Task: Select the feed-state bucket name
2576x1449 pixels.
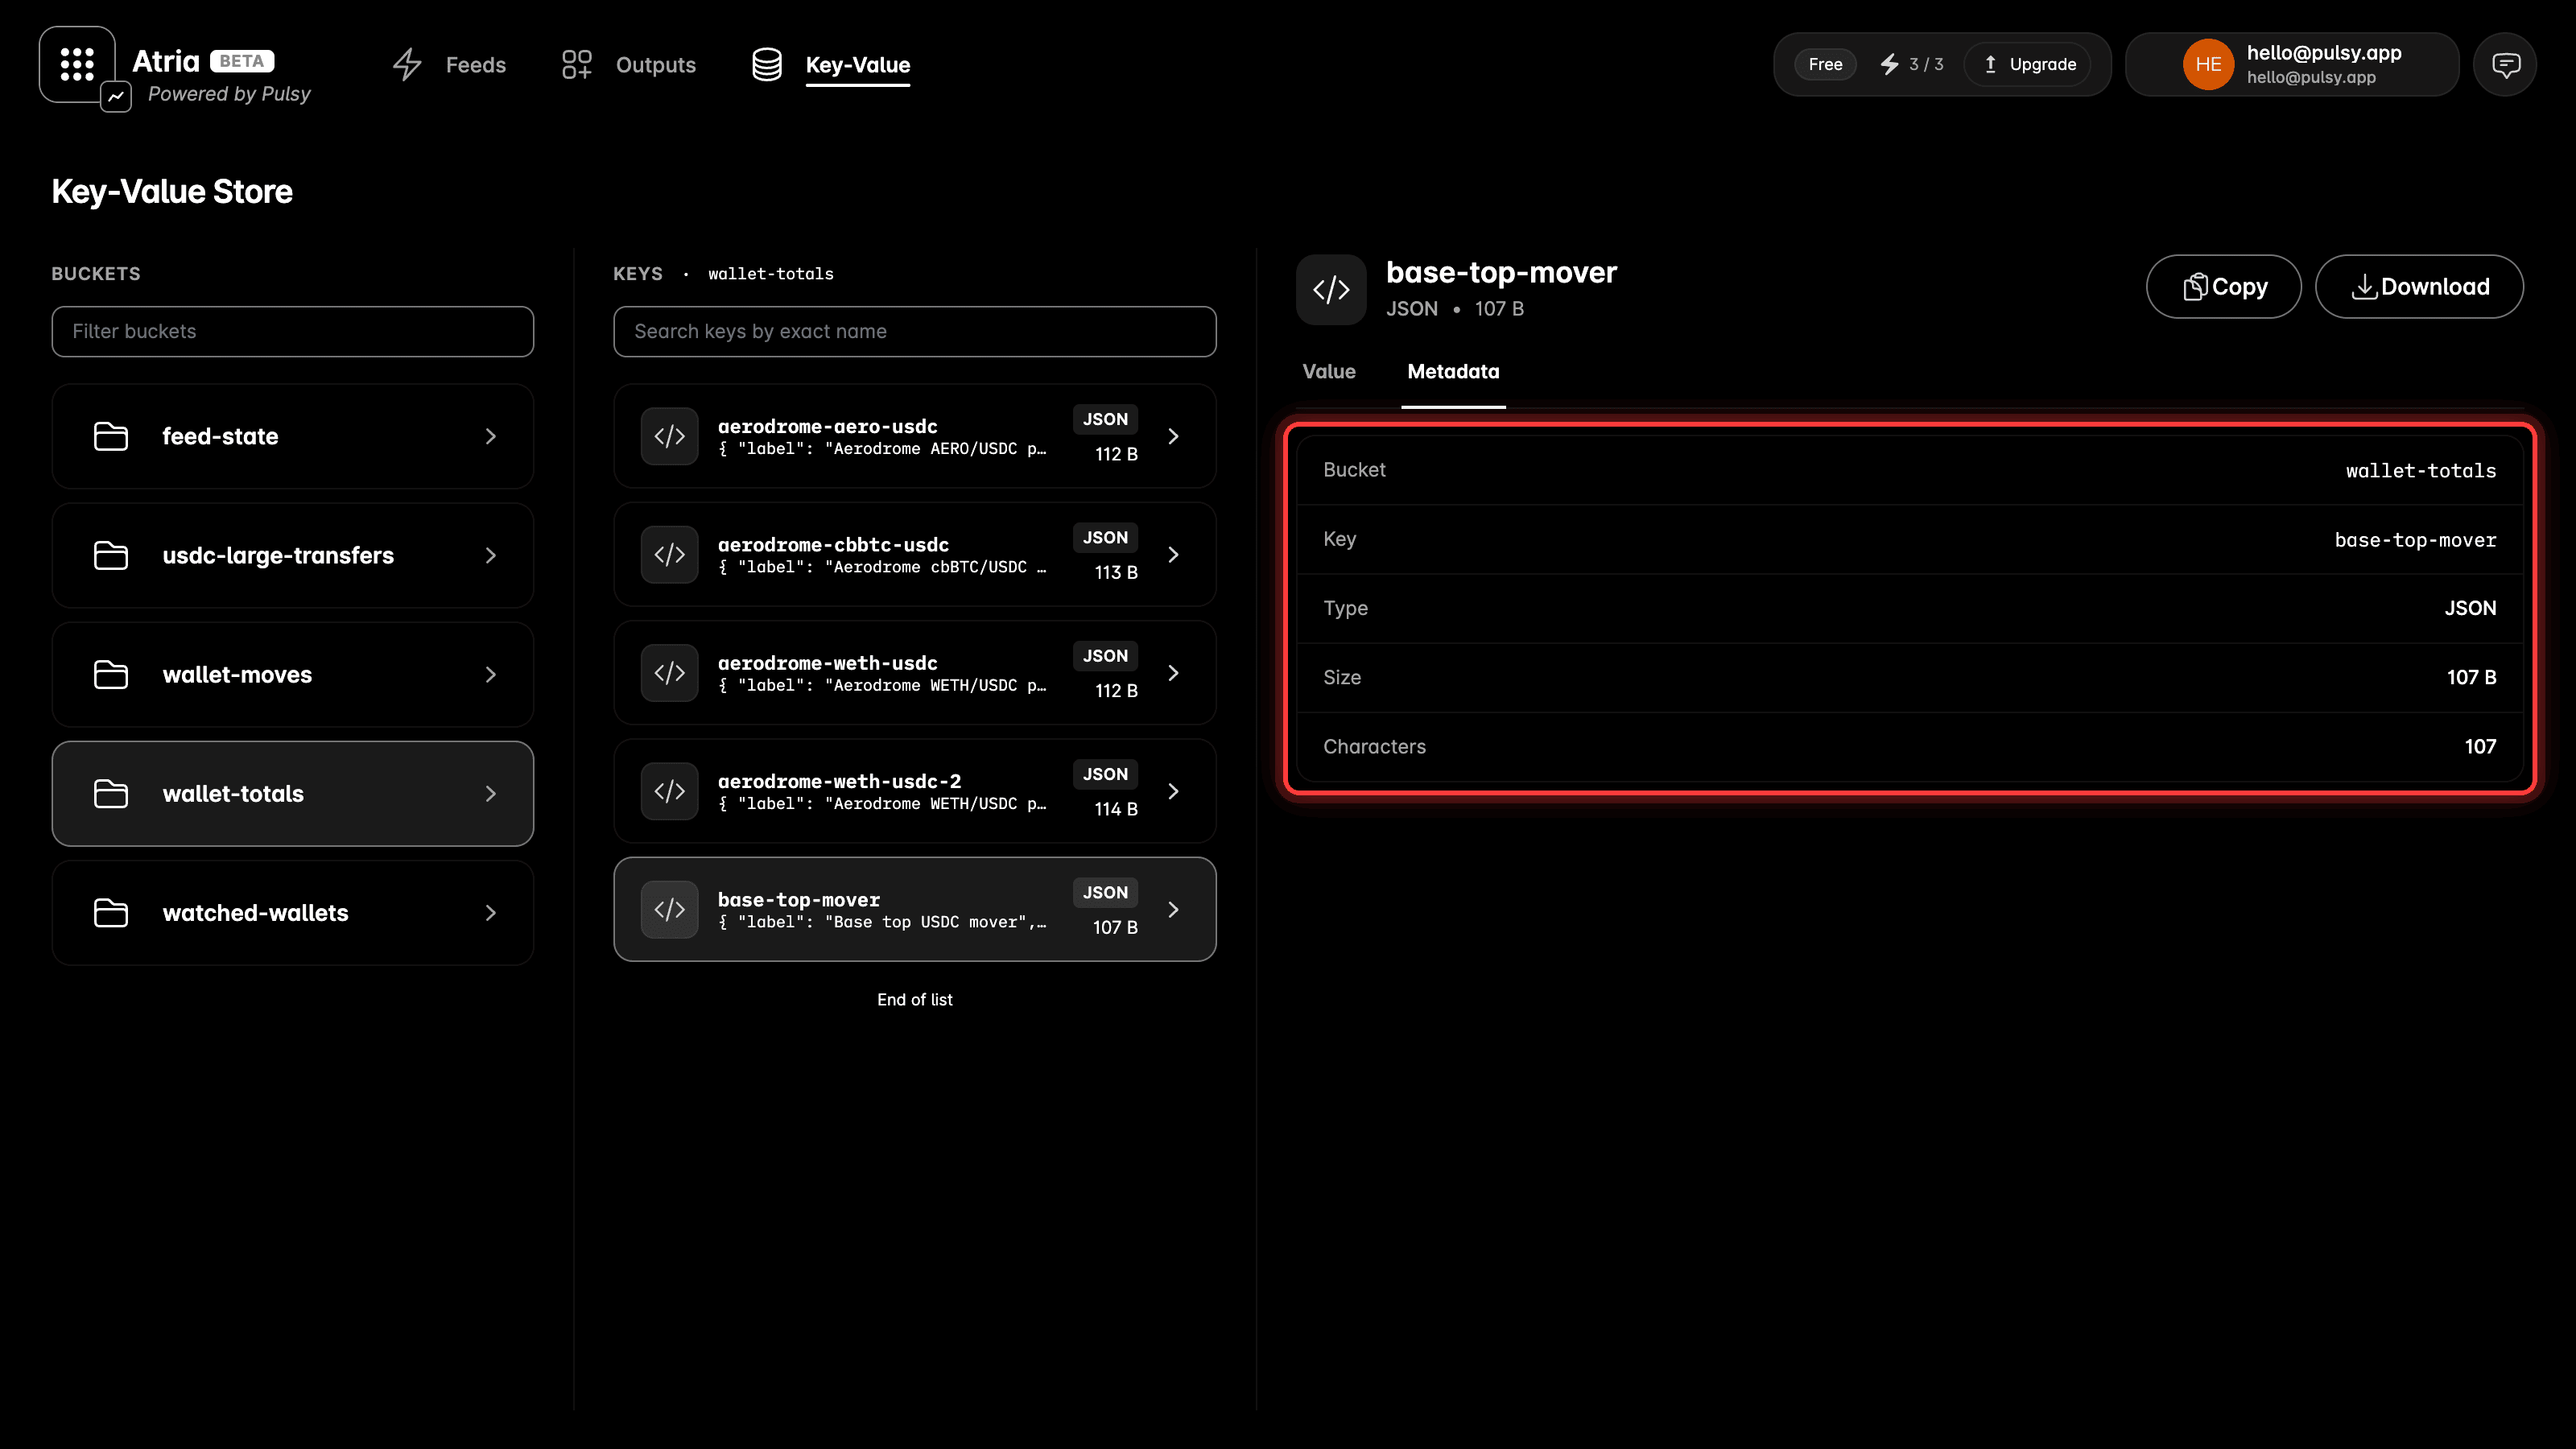Action: coord(220,436)
